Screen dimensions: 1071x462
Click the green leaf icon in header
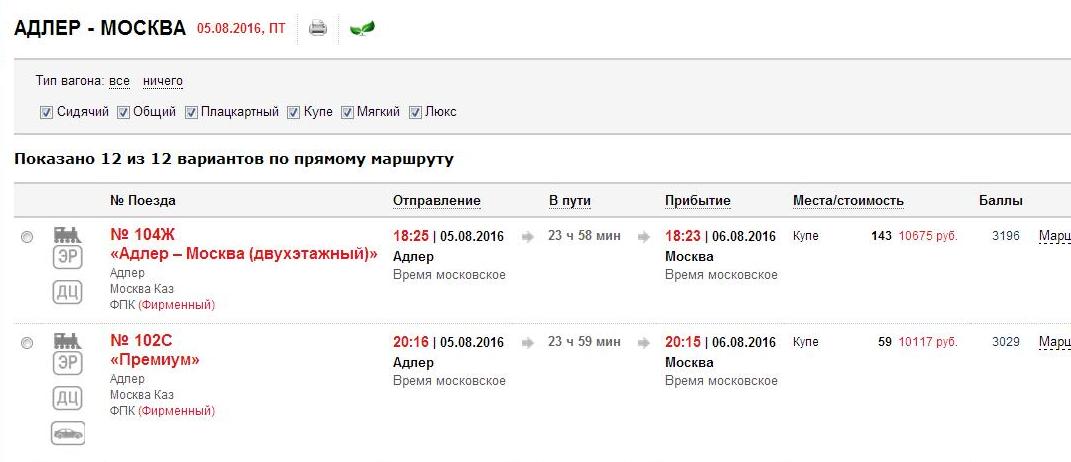click(x=362, y=28)
